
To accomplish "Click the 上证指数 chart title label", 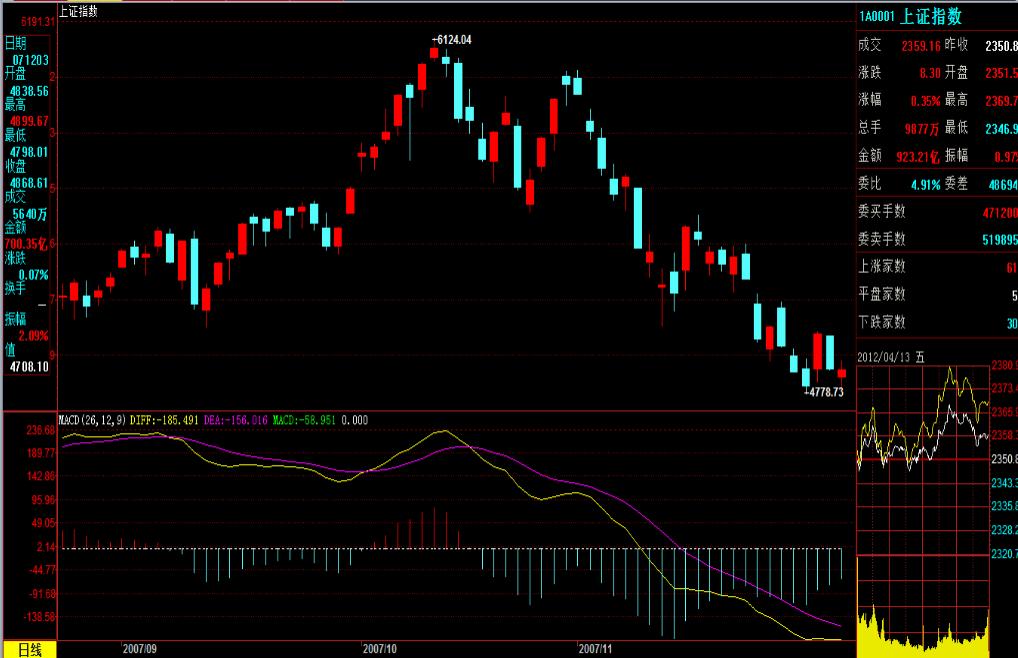I will pos(78,11).
